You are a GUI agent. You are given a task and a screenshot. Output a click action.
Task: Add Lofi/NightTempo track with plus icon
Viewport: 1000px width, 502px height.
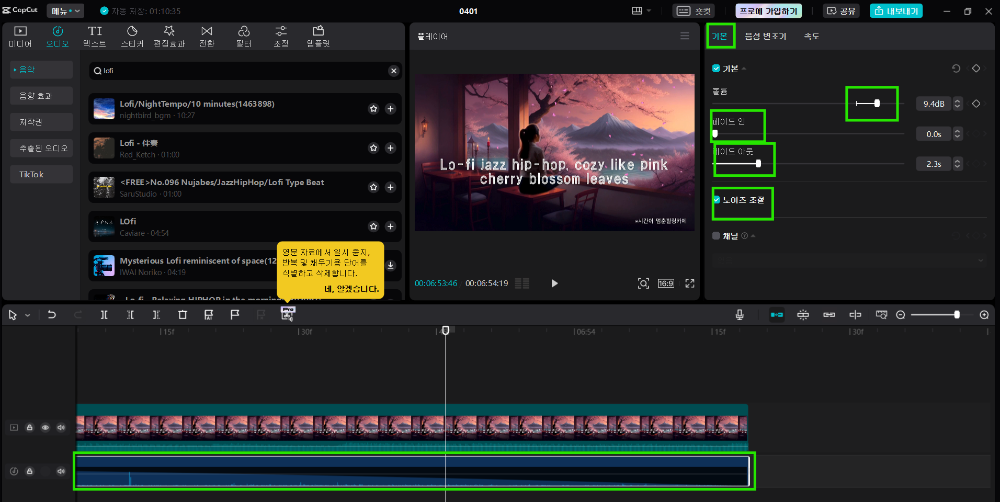click(390, 109)
